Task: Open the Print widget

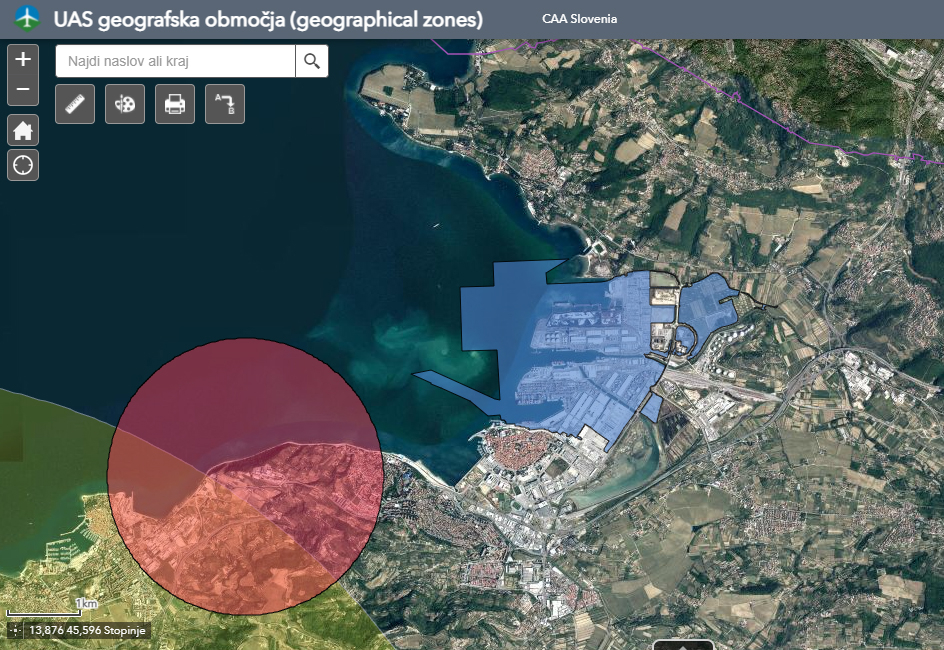Action: coord(175,104)
